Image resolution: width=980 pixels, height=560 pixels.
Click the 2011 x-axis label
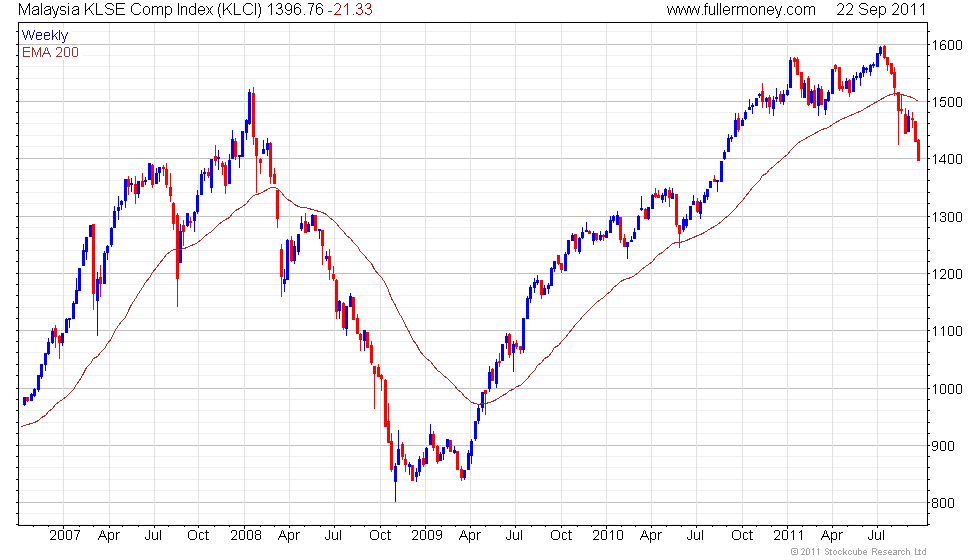(788, 536)
